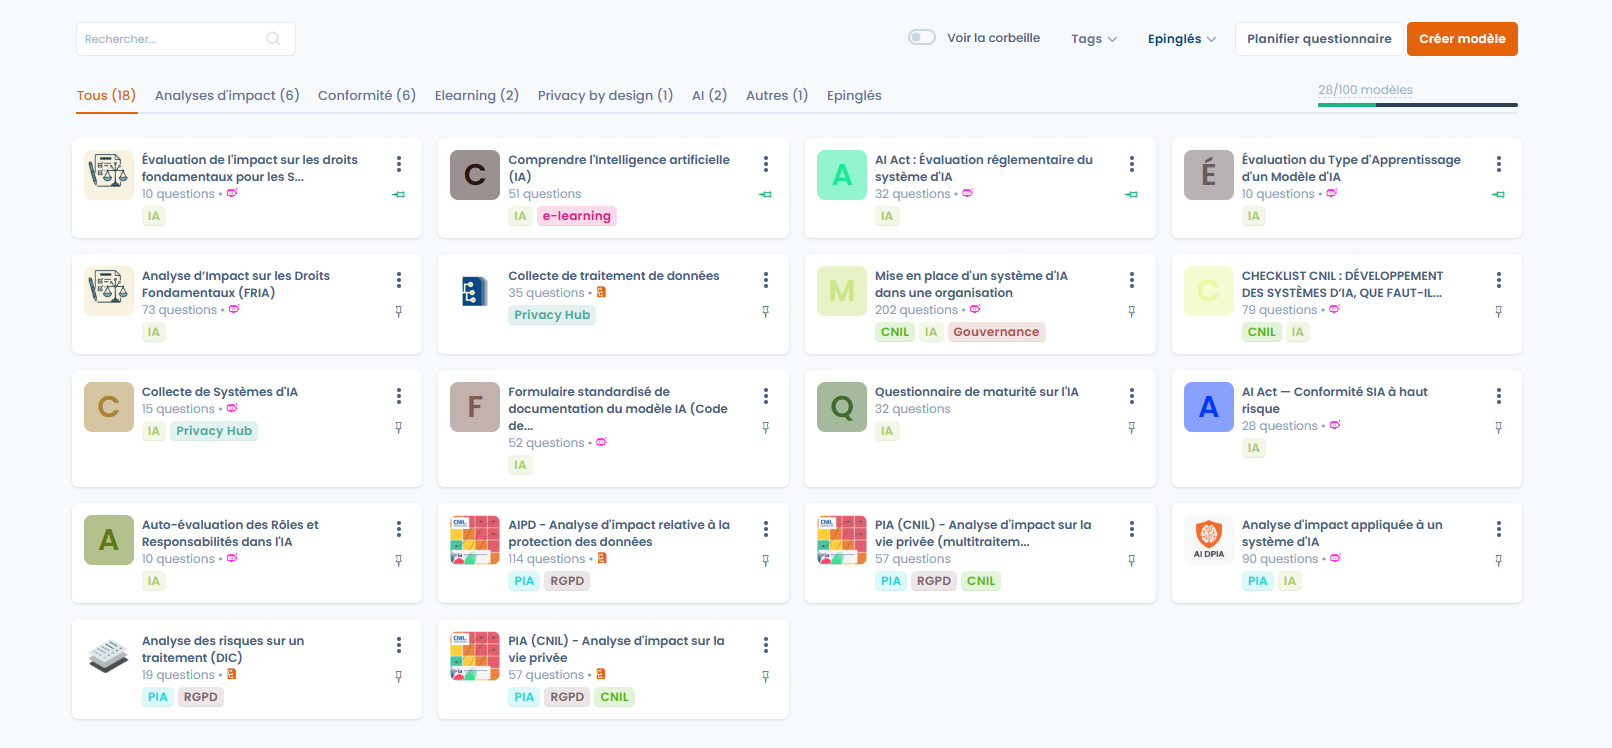Open kebab menu of AI Act Conformité SIA card
This screenshot has width=1612, height=748.
[1499, 396]
